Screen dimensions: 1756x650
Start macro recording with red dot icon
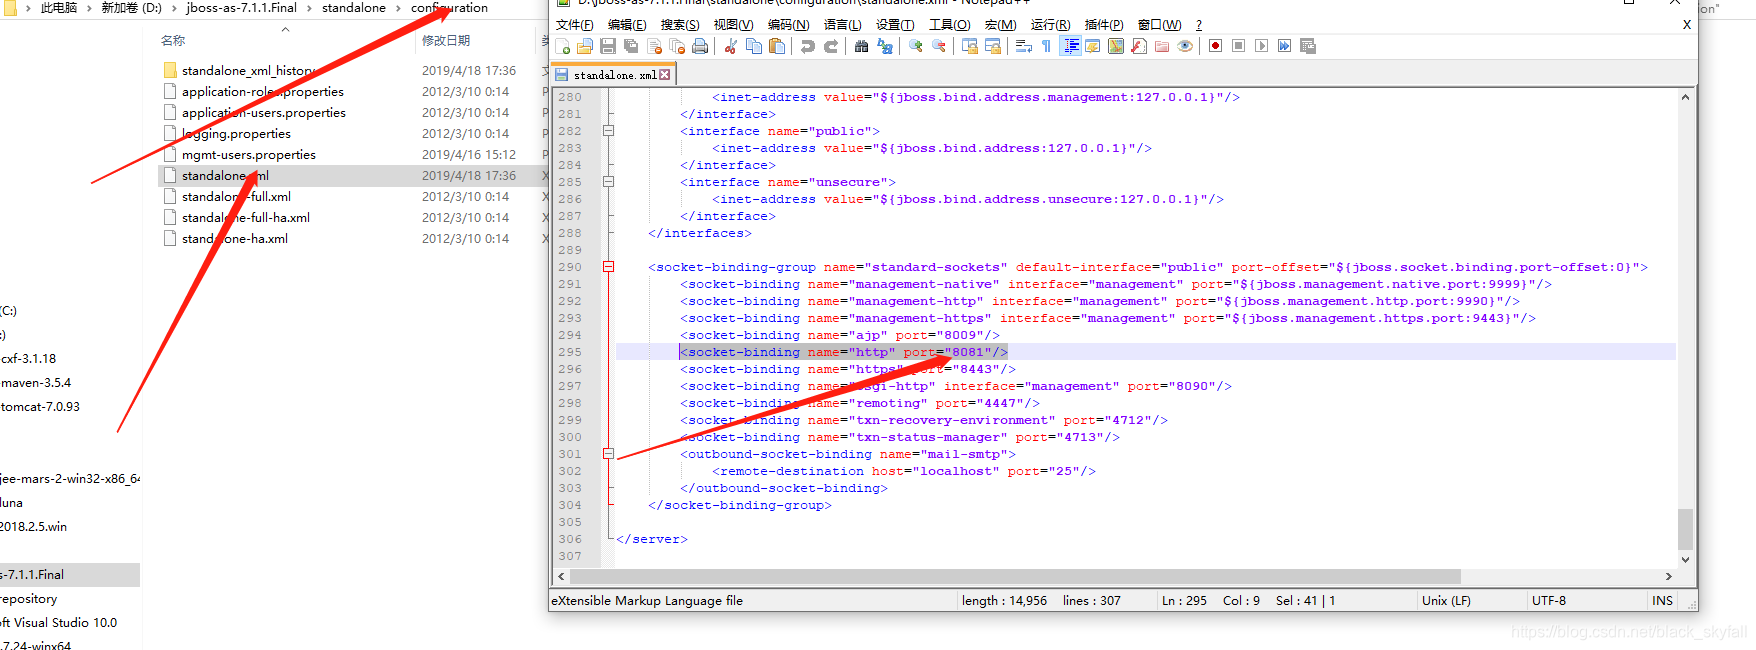pyautogui.click(x=1215, y=46)
